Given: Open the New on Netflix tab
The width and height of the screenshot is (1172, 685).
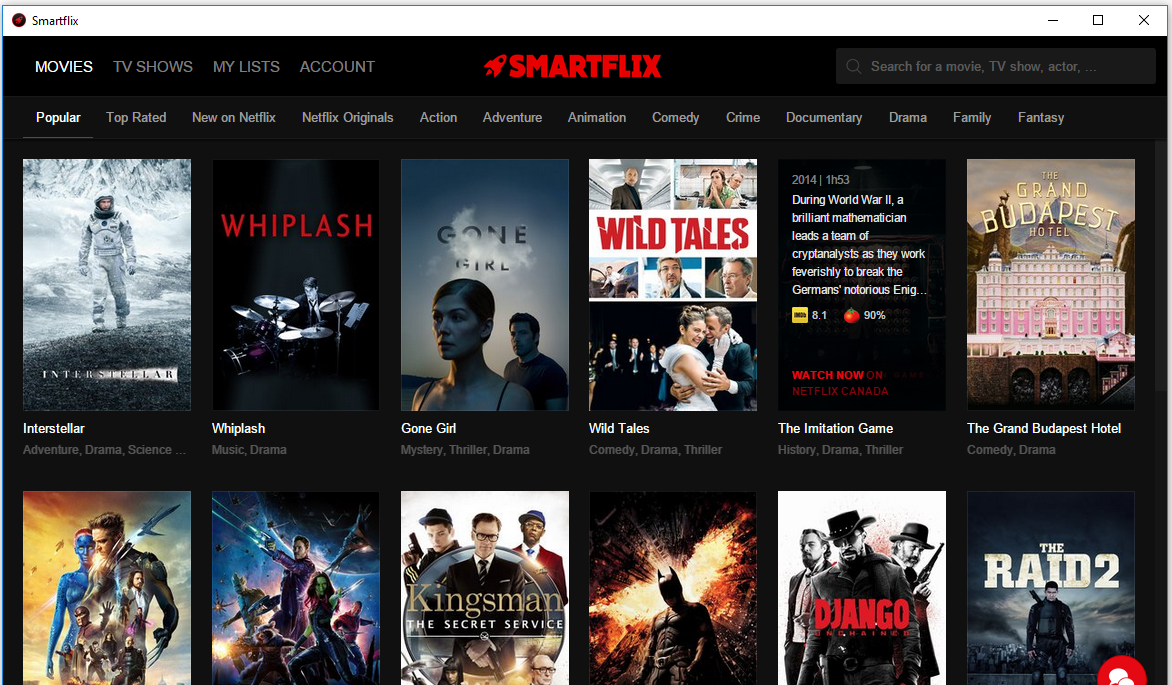Looking at the screenshot, I should click(234, 117).
